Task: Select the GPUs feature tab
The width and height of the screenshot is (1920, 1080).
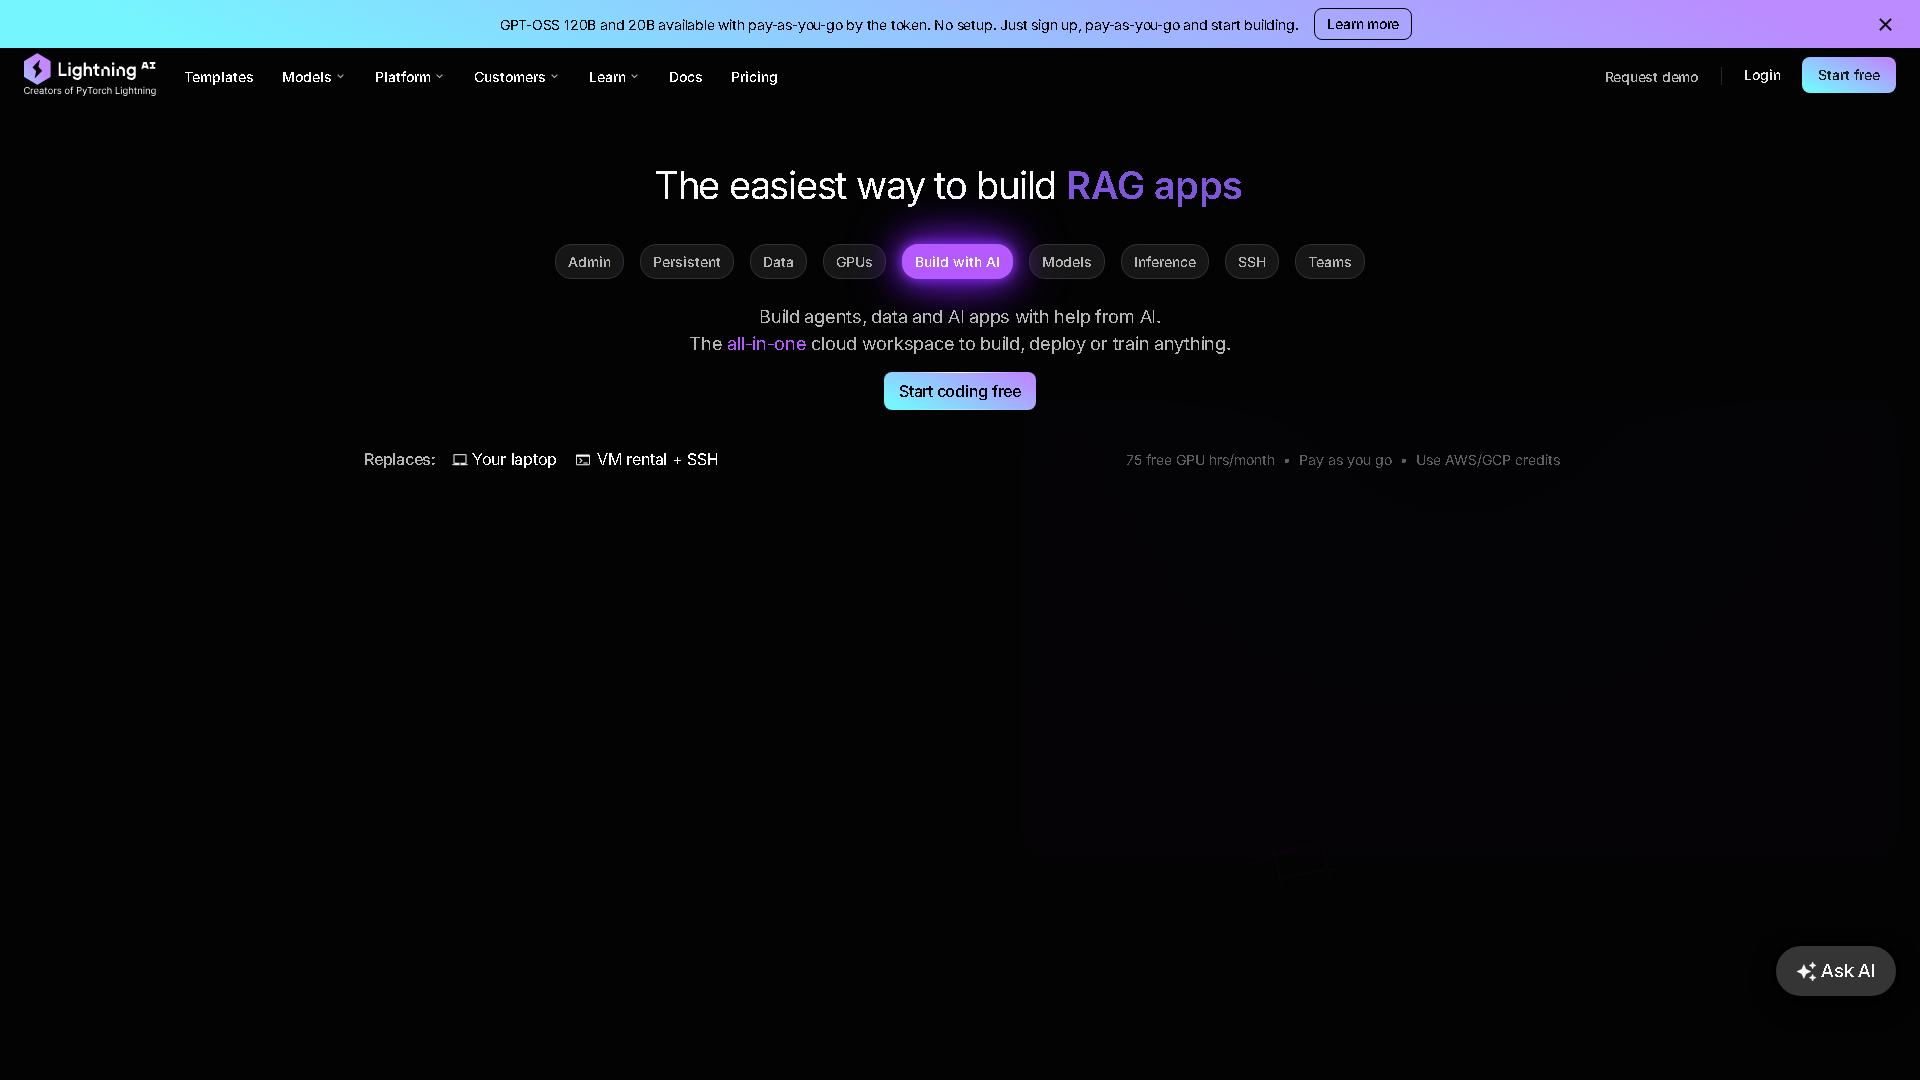Action: pos(854,262)
